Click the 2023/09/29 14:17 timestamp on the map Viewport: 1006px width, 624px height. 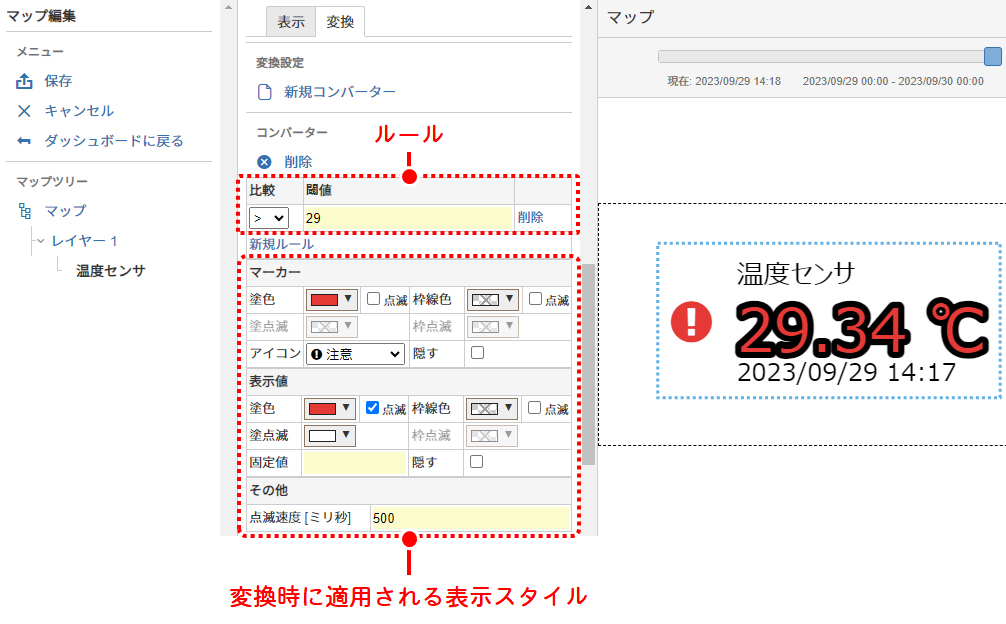coord(846,373)
